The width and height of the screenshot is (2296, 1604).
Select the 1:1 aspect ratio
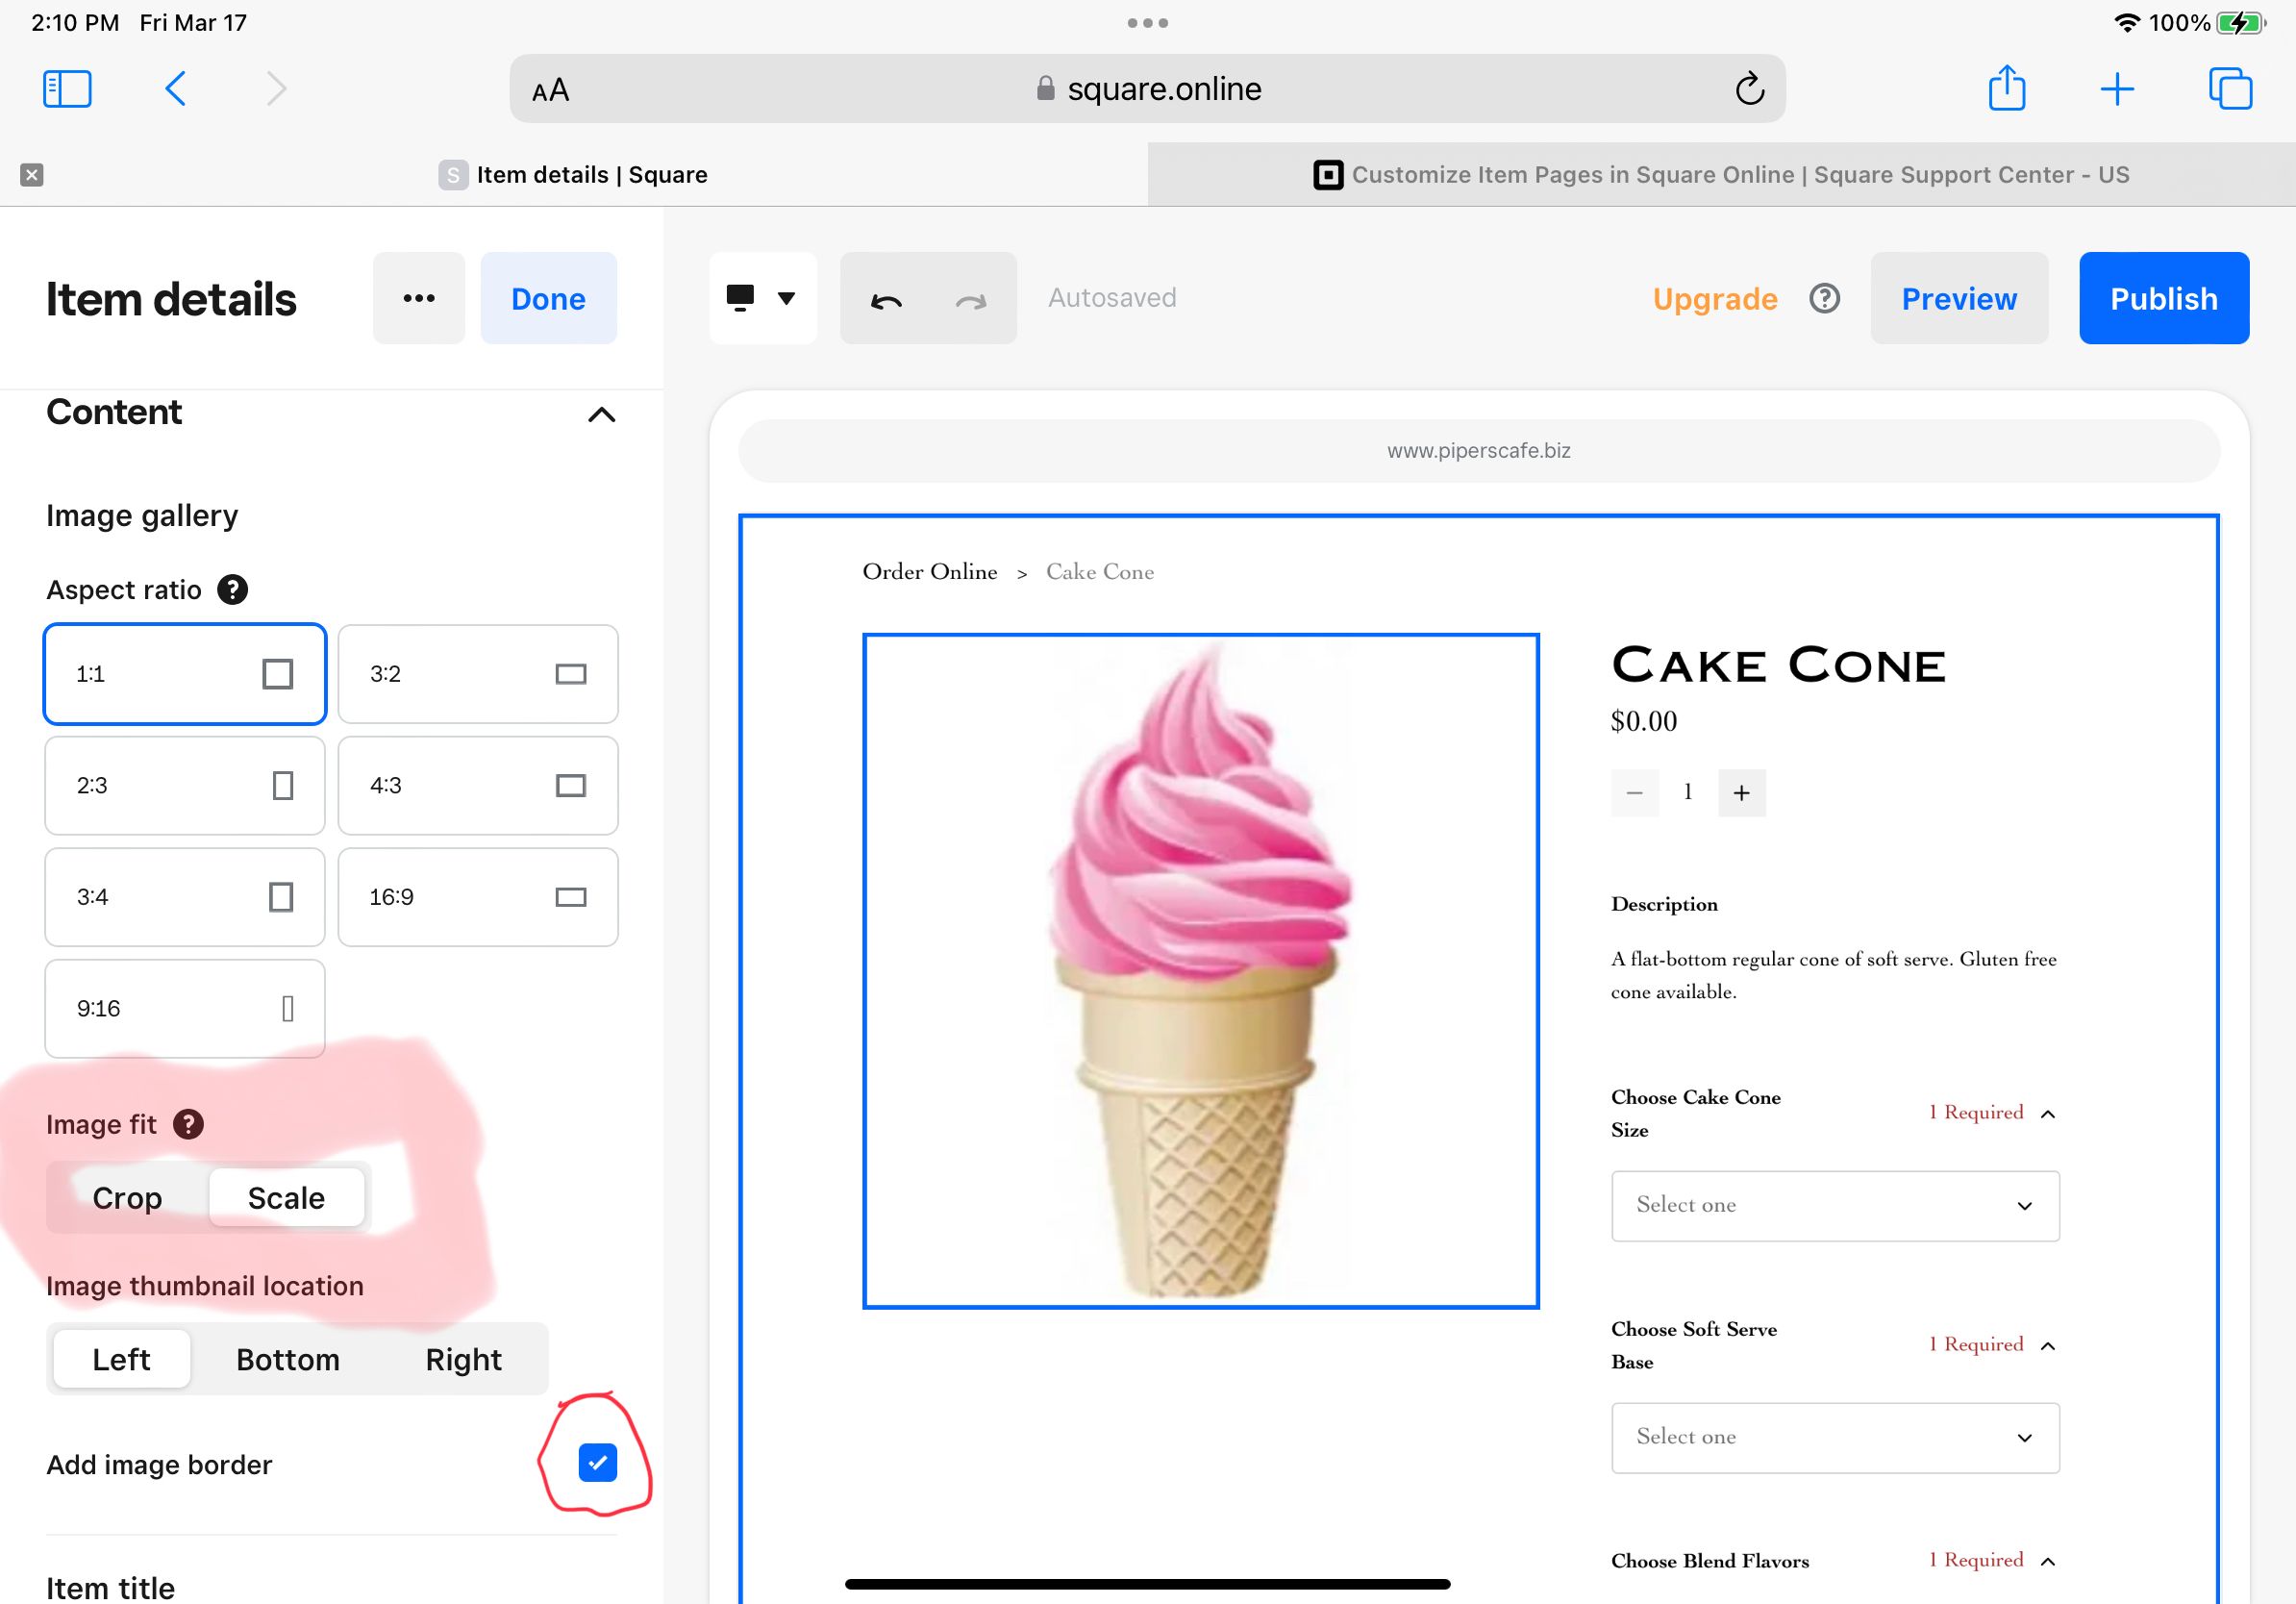tap(185, 674)
